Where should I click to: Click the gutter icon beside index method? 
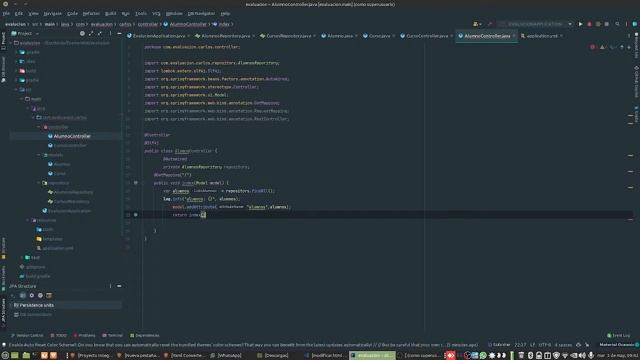coord(136,183)
